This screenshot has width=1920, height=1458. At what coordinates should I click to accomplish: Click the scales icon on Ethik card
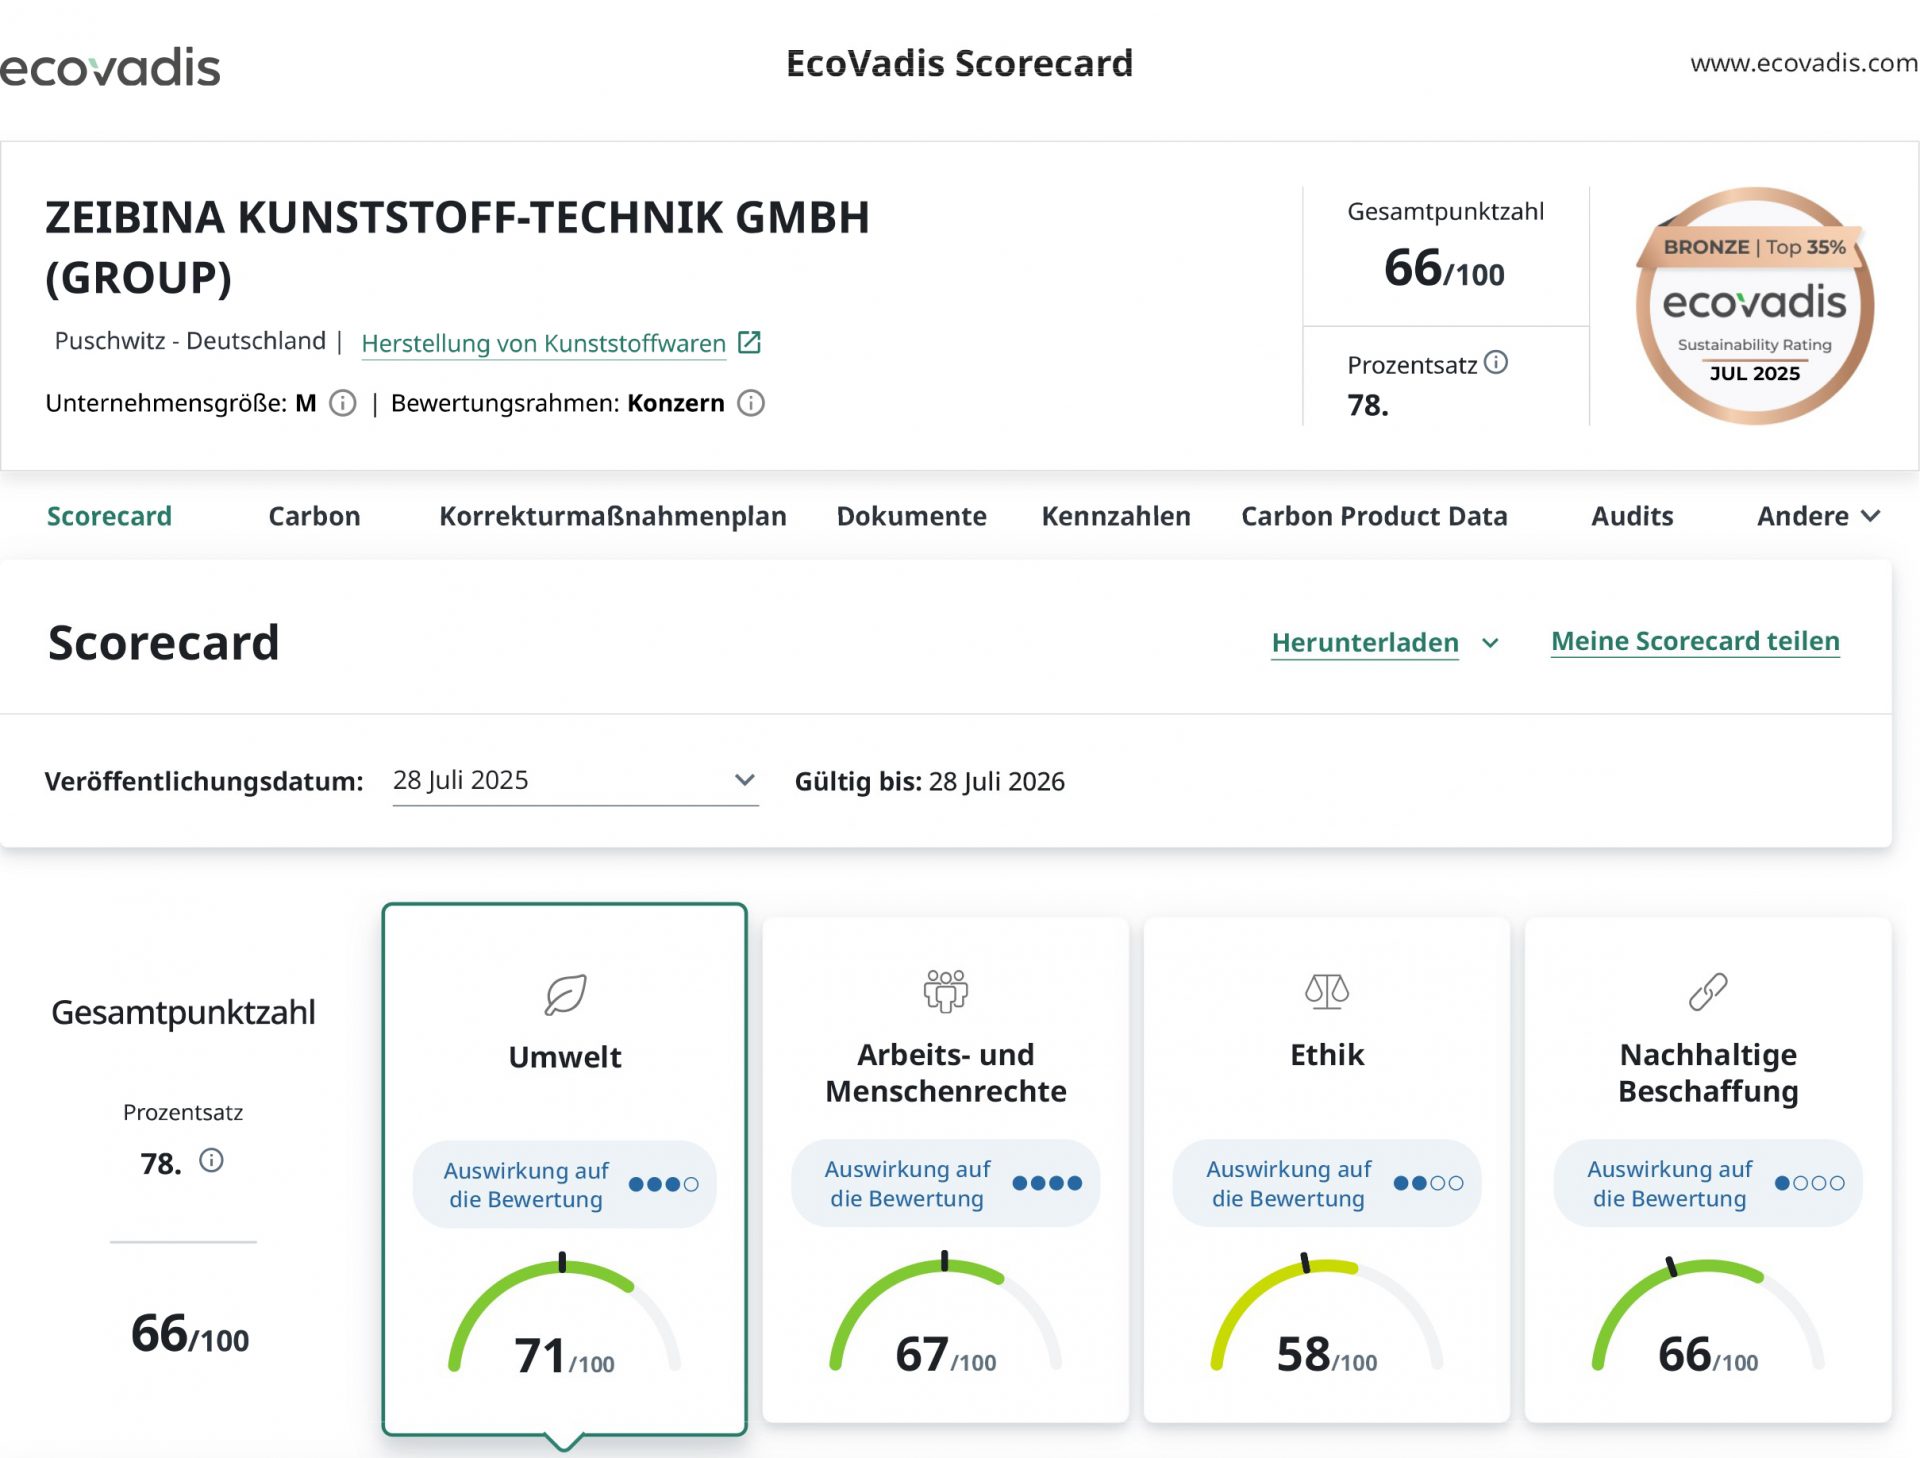pyautogui.click(x=1326, y=991)
